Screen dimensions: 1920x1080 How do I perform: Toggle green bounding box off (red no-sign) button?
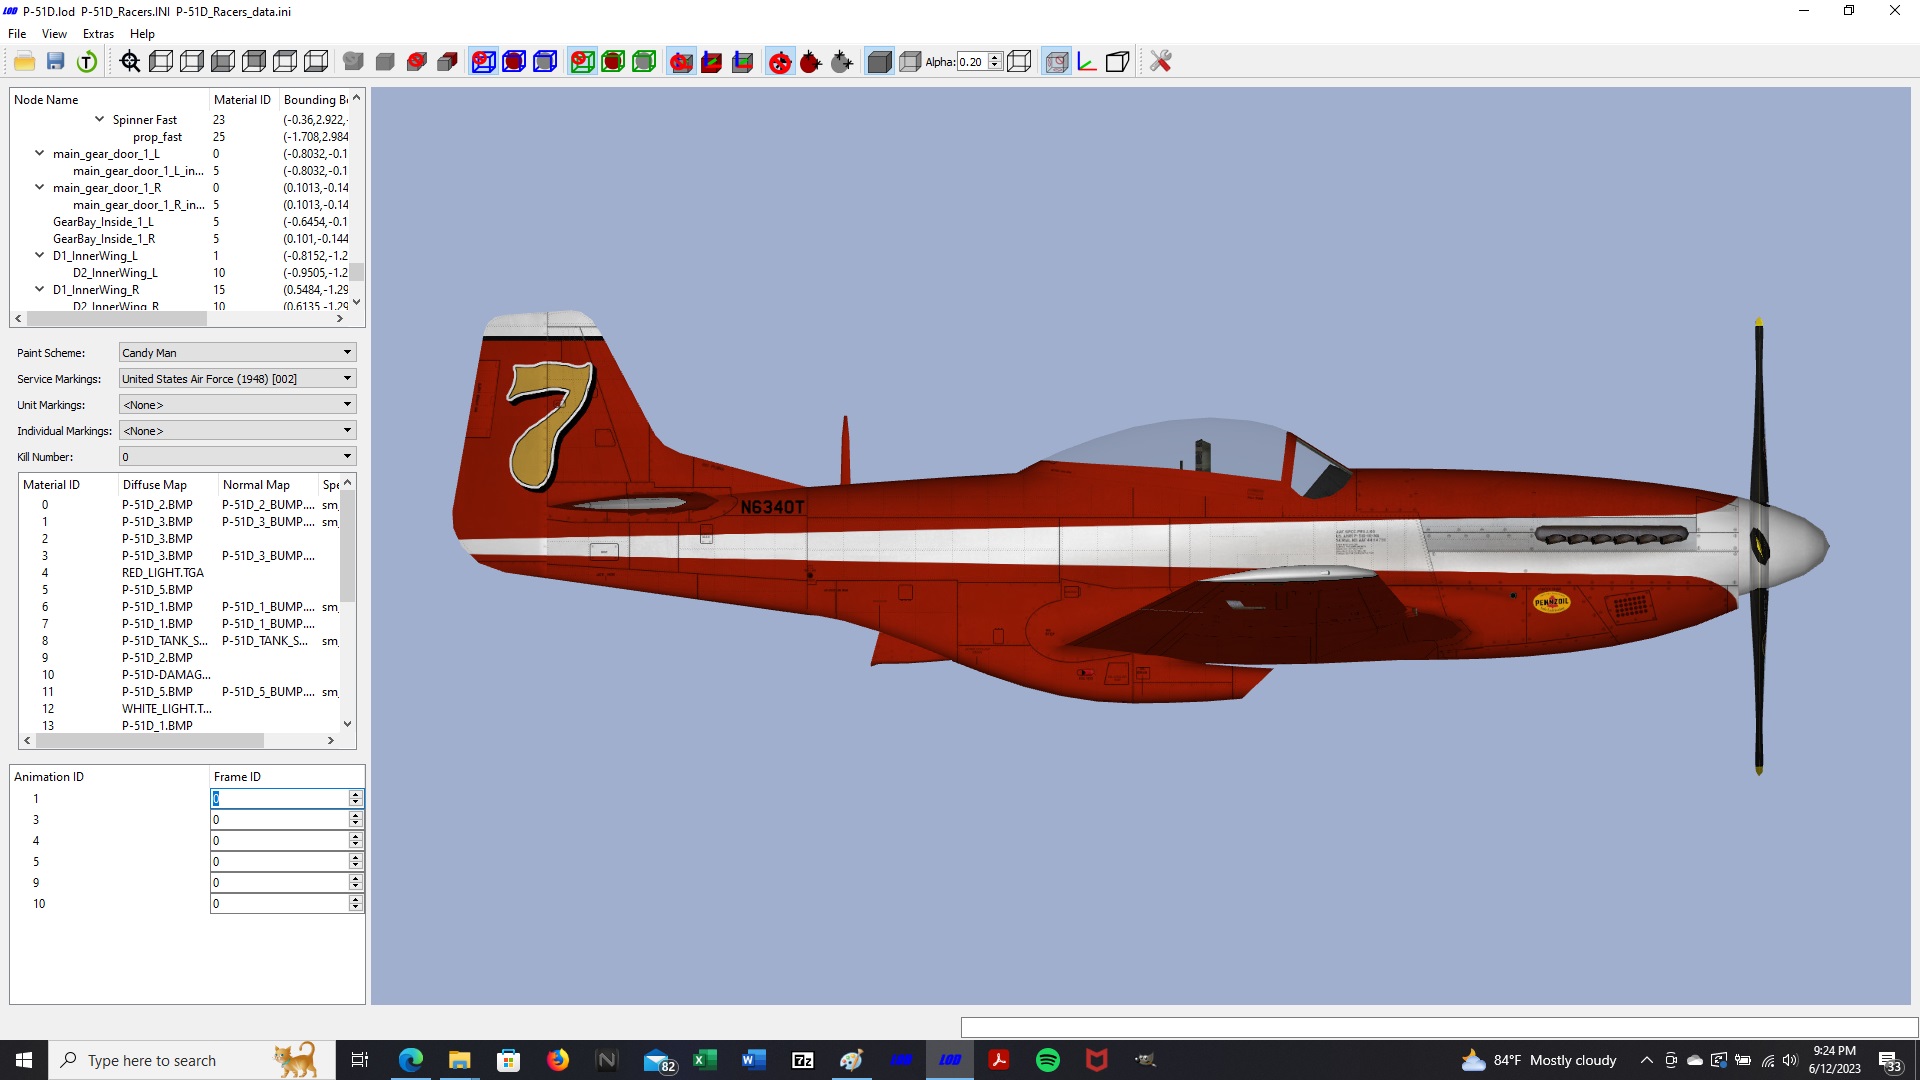pyautogui.click(x=582, y=62)
